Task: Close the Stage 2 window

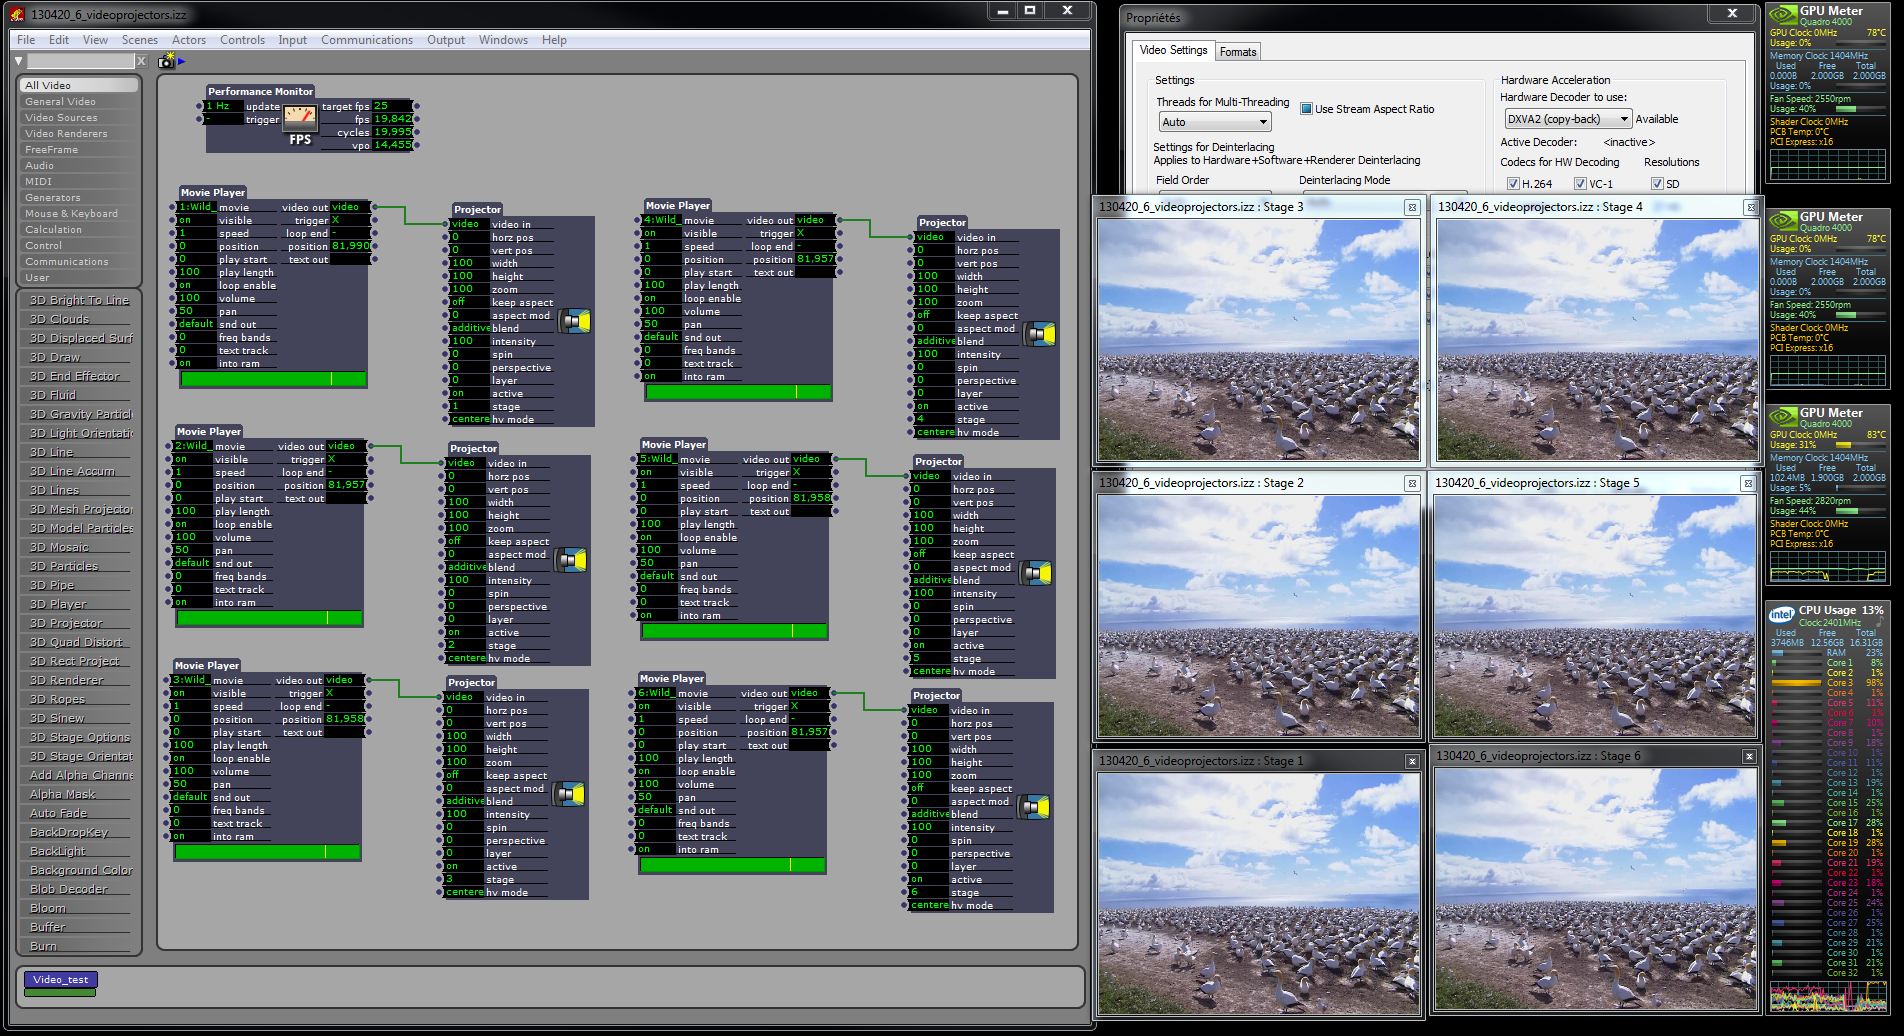Action: tap(1412, 483)
